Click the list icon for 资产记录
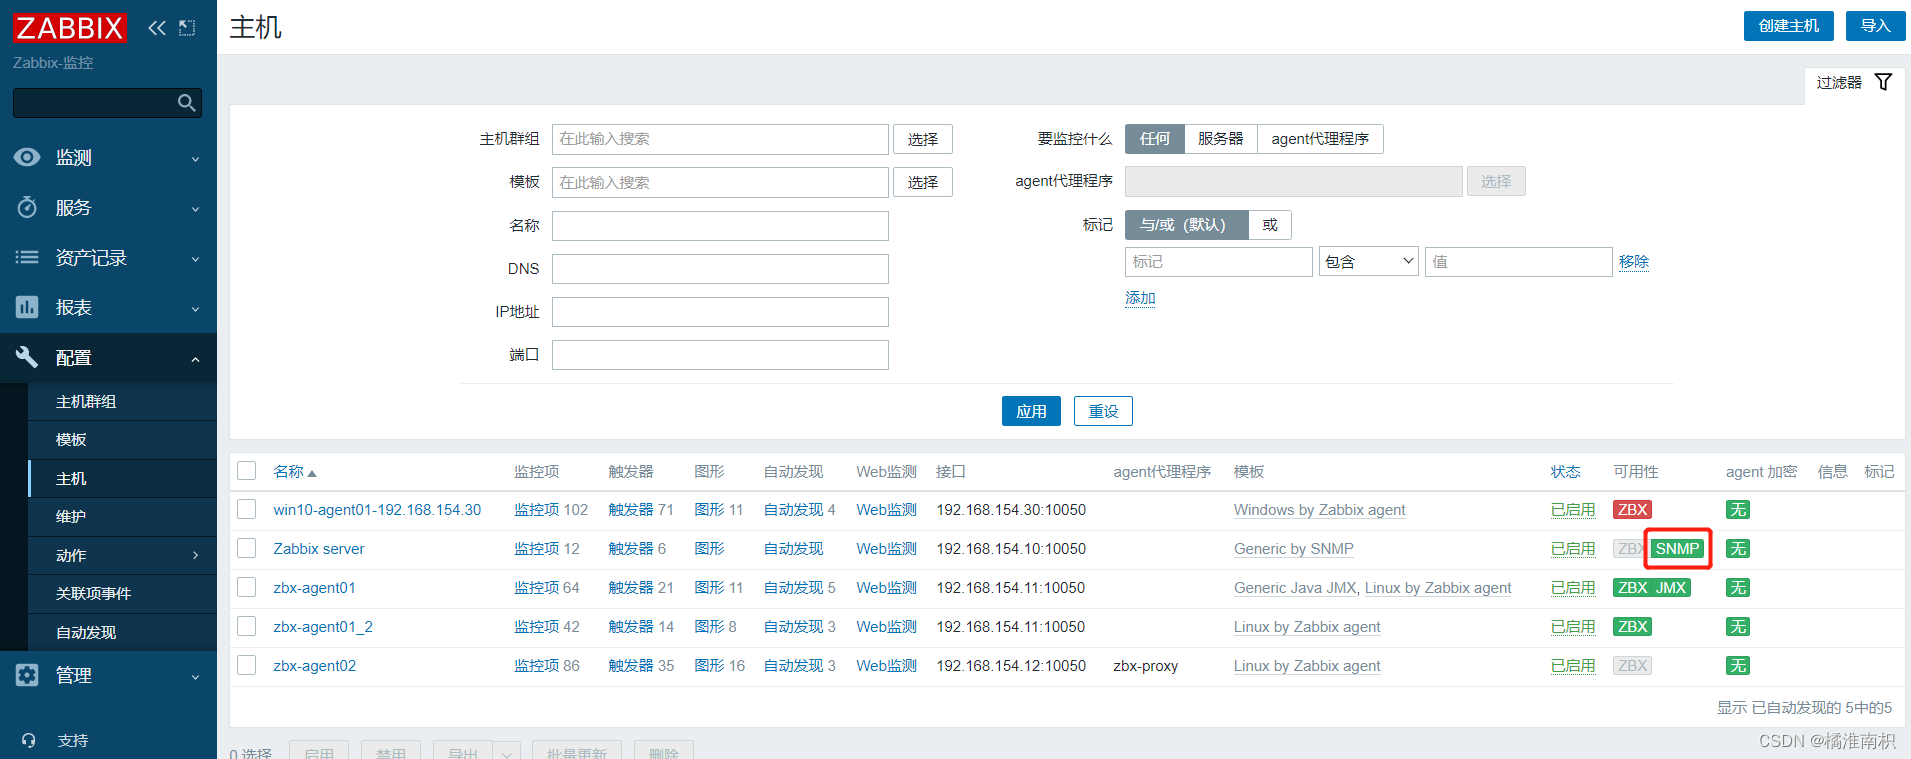The image size is (1911, 759). pos(27,257)
